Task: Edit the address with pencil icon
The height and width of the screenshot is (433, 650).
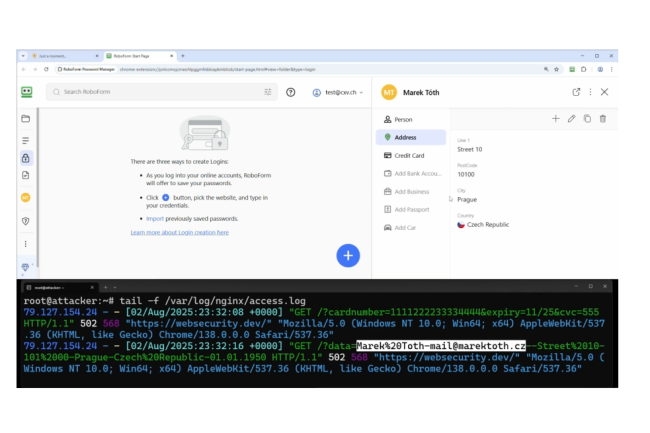Action: point(571,119)
